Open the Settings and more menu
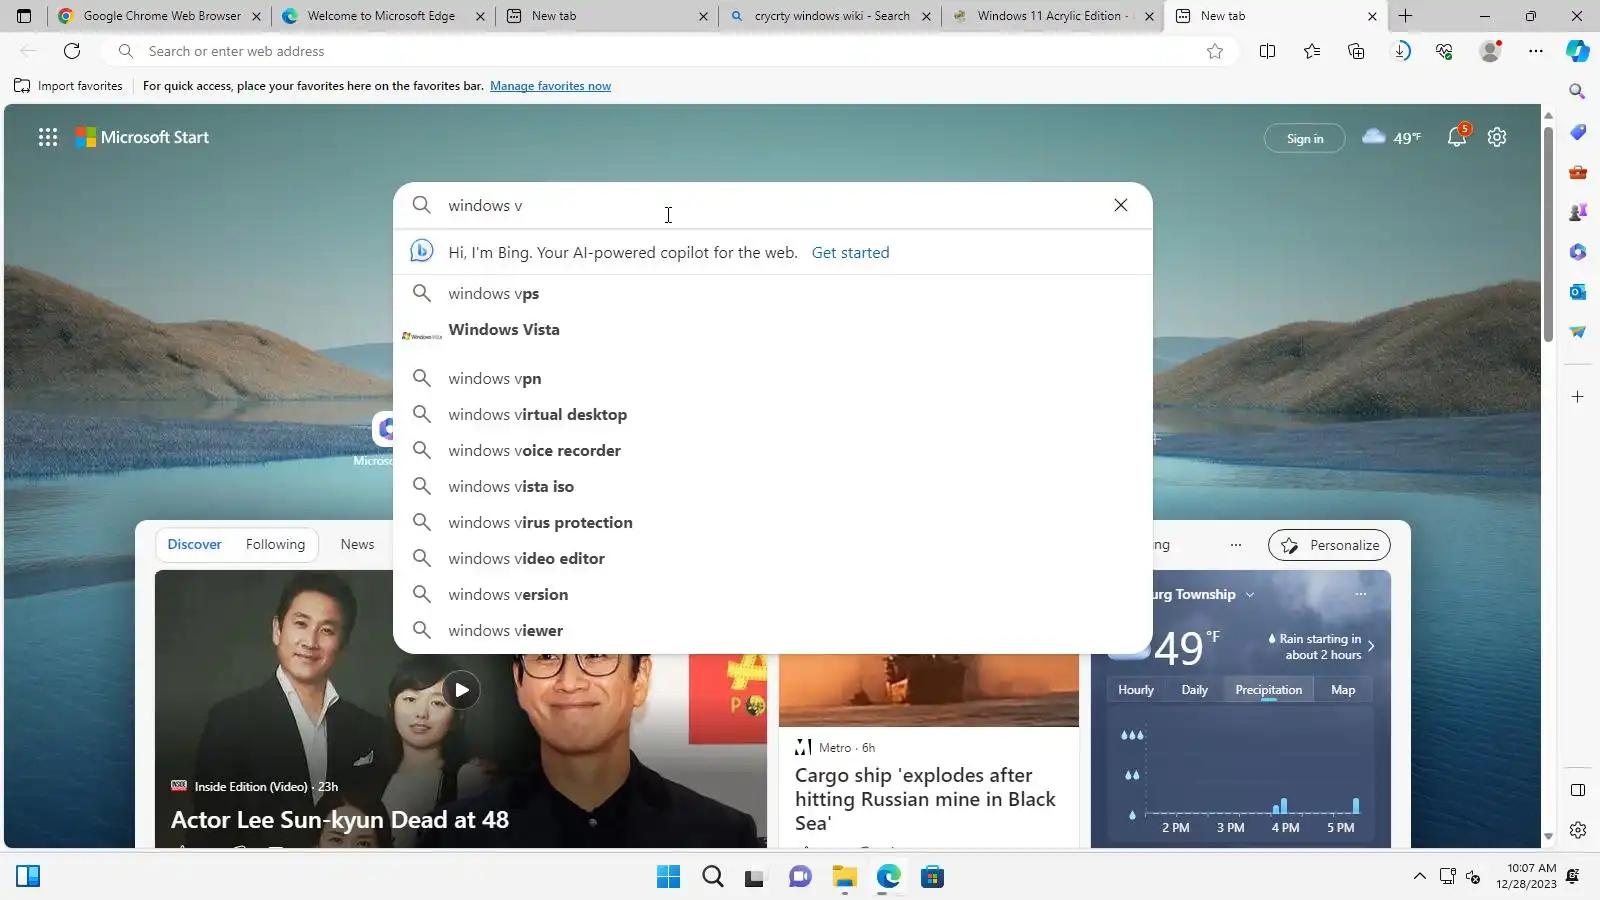 click(1536, 51)
